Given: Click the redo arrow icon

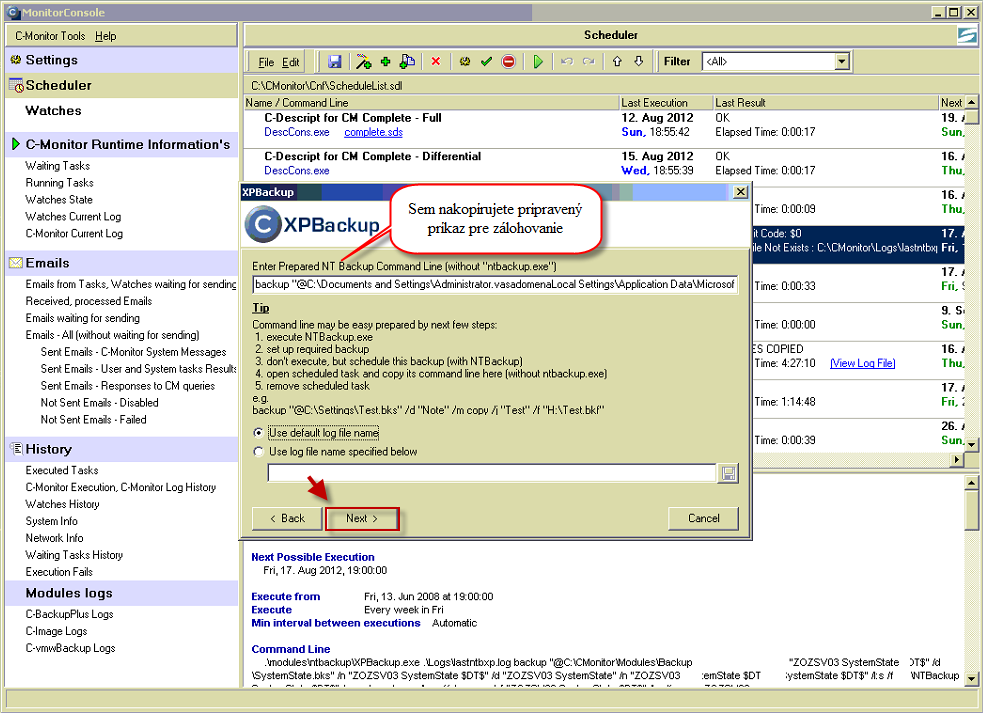Looking at the screenshot, I should point(589,61).
